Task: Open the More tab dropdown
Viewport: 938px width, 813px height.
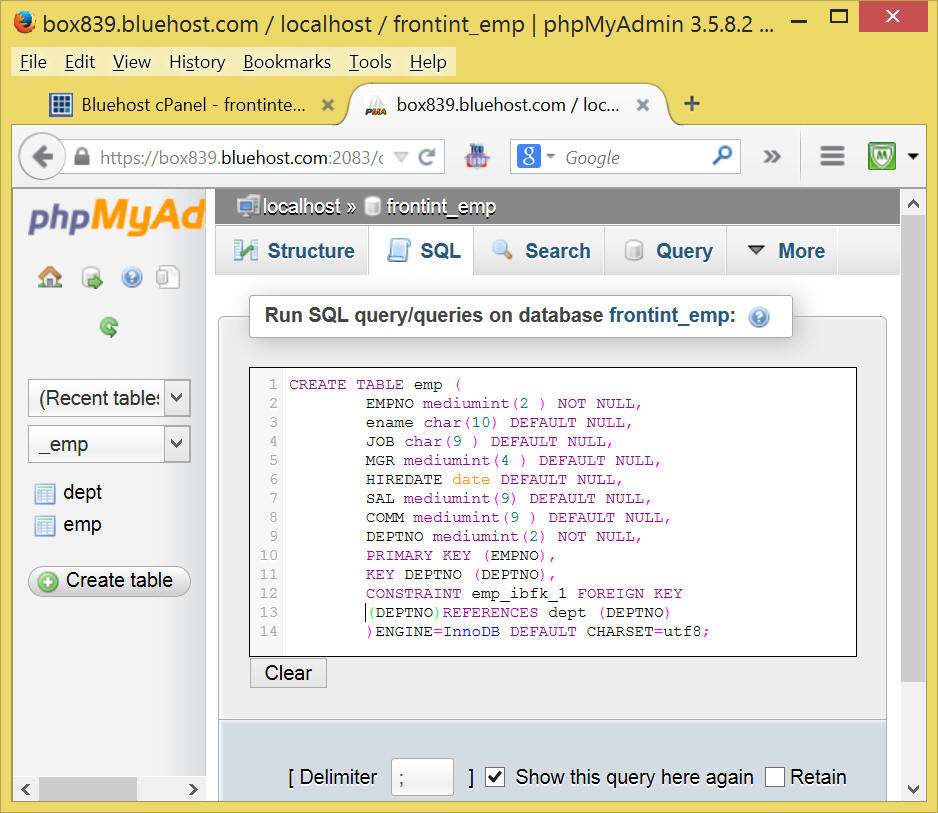Action: (786, 251)
